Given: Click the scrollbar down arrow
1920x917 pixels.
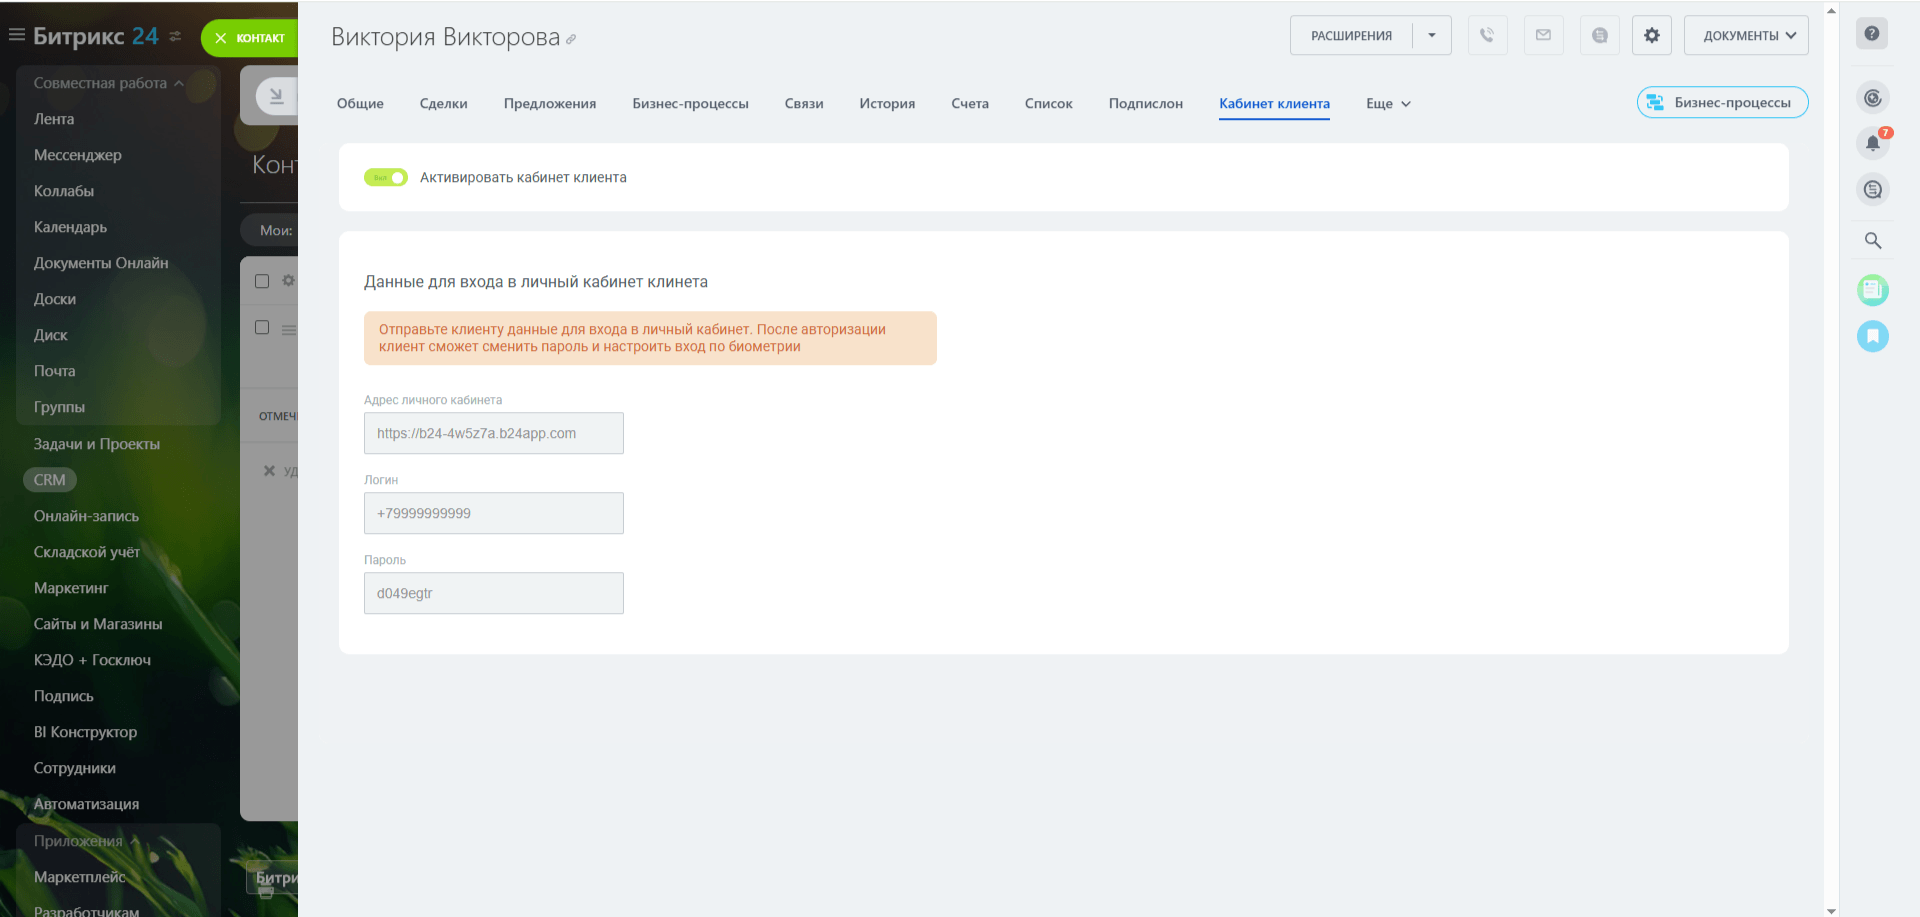Looking at the screenshot, I should (x=1831, y=910).
